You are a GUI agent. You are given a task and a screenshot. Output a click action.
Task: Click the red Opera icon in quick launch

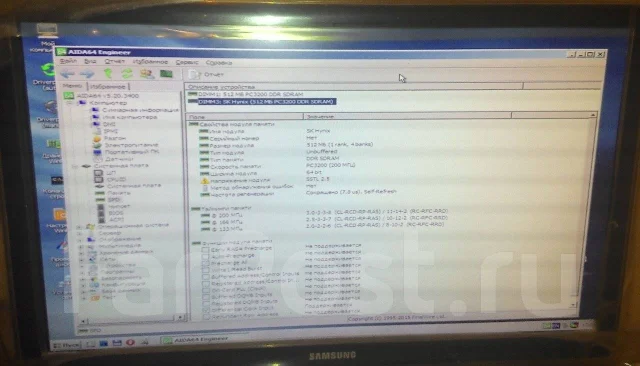tap(130, 342)
